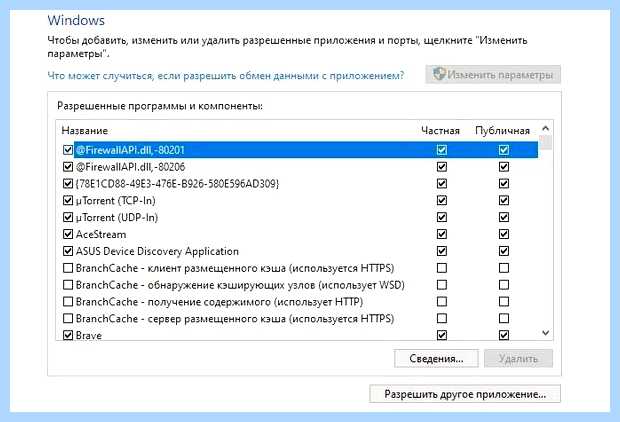This screenshot has width=620, height=422.
Task: Toggle Публичная checkbox for {78E1CD88-49E3...} row
Action: 504,184
